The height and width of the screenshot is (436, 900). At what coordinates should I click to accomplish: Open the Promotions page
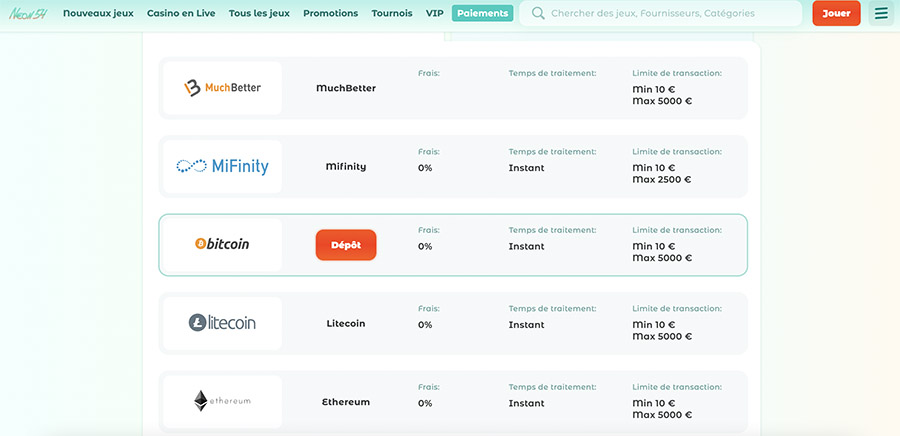tap(331, 13)
